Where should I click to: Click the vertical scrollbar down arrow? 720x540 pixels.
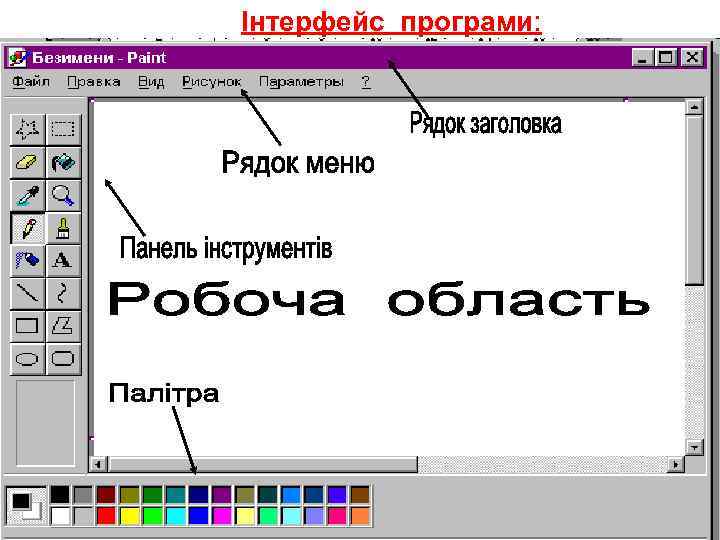pos(694,446)
